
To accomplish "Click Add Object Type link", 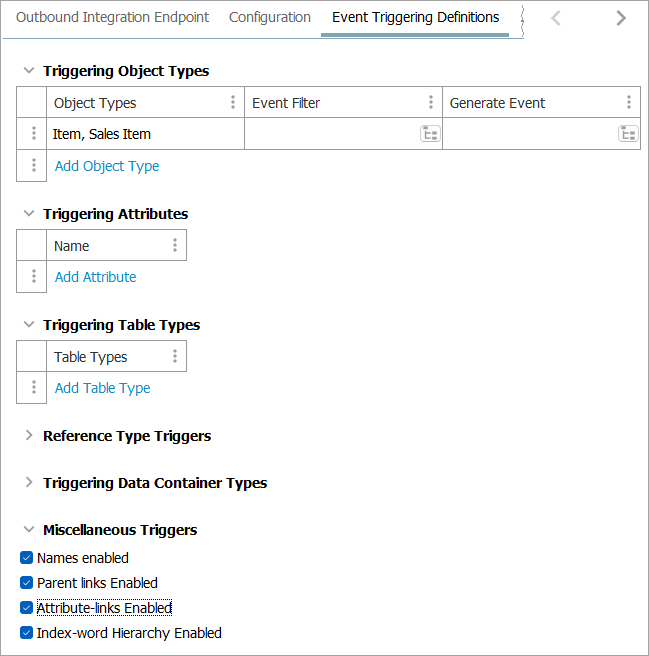I will pyautogui.click(x=107, y=166).
